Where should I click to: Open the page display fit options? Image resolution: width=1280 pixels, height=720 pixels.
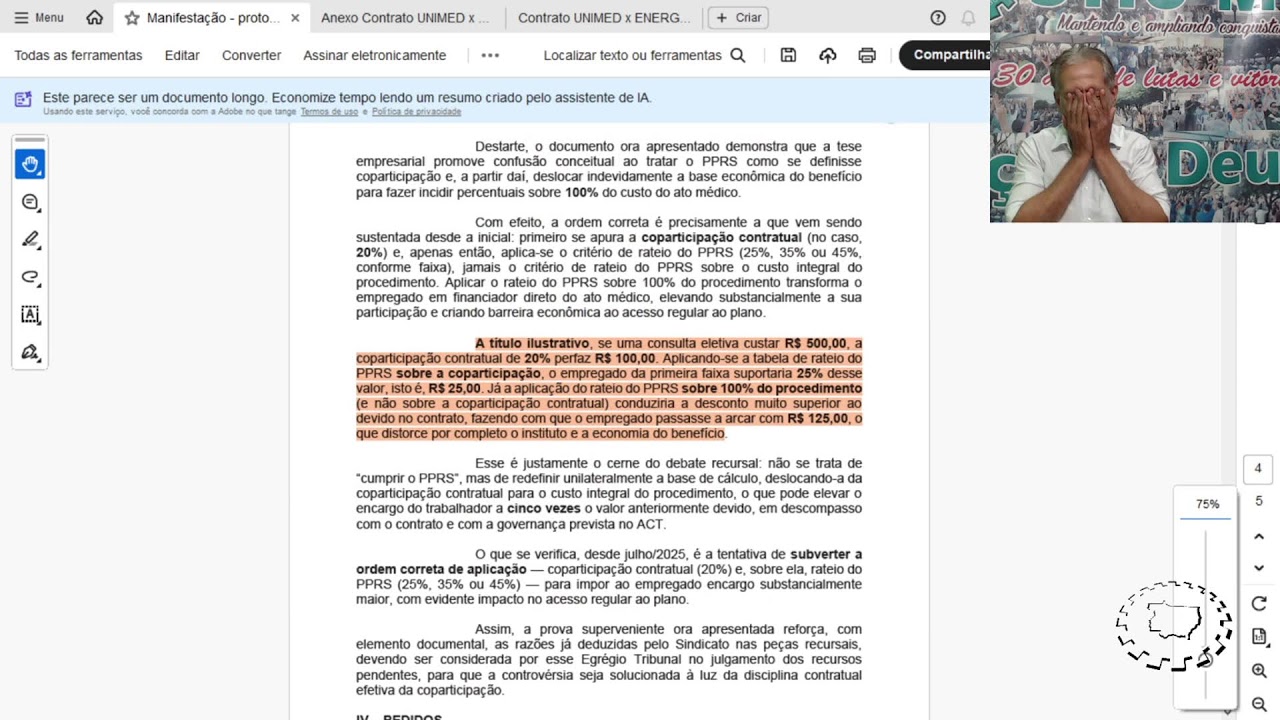pos(1259,637)
